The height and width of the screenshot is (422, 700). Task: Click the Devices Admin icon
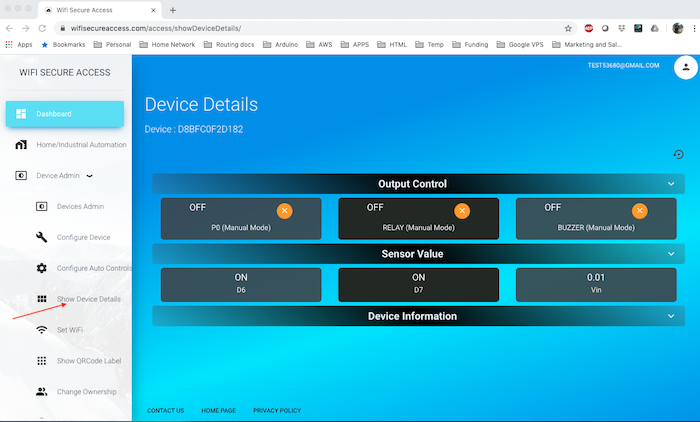[x=42, y=206]
